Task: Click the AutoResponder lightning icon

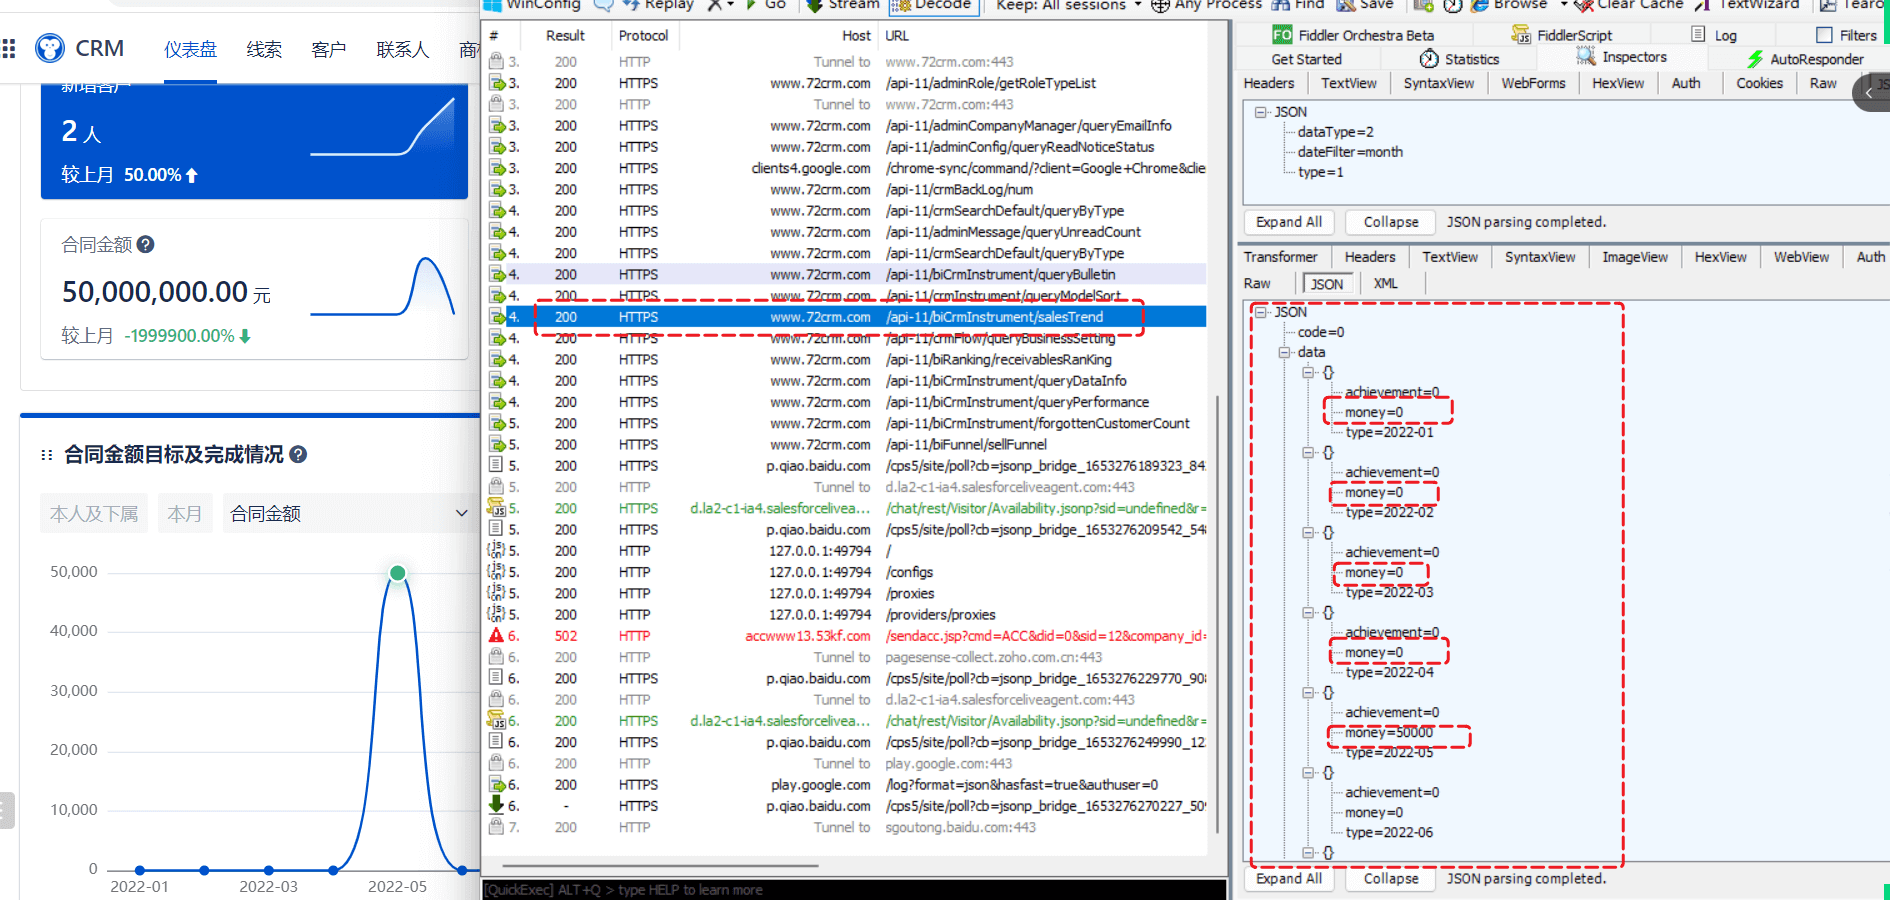Action: [x=1755, y=59]
